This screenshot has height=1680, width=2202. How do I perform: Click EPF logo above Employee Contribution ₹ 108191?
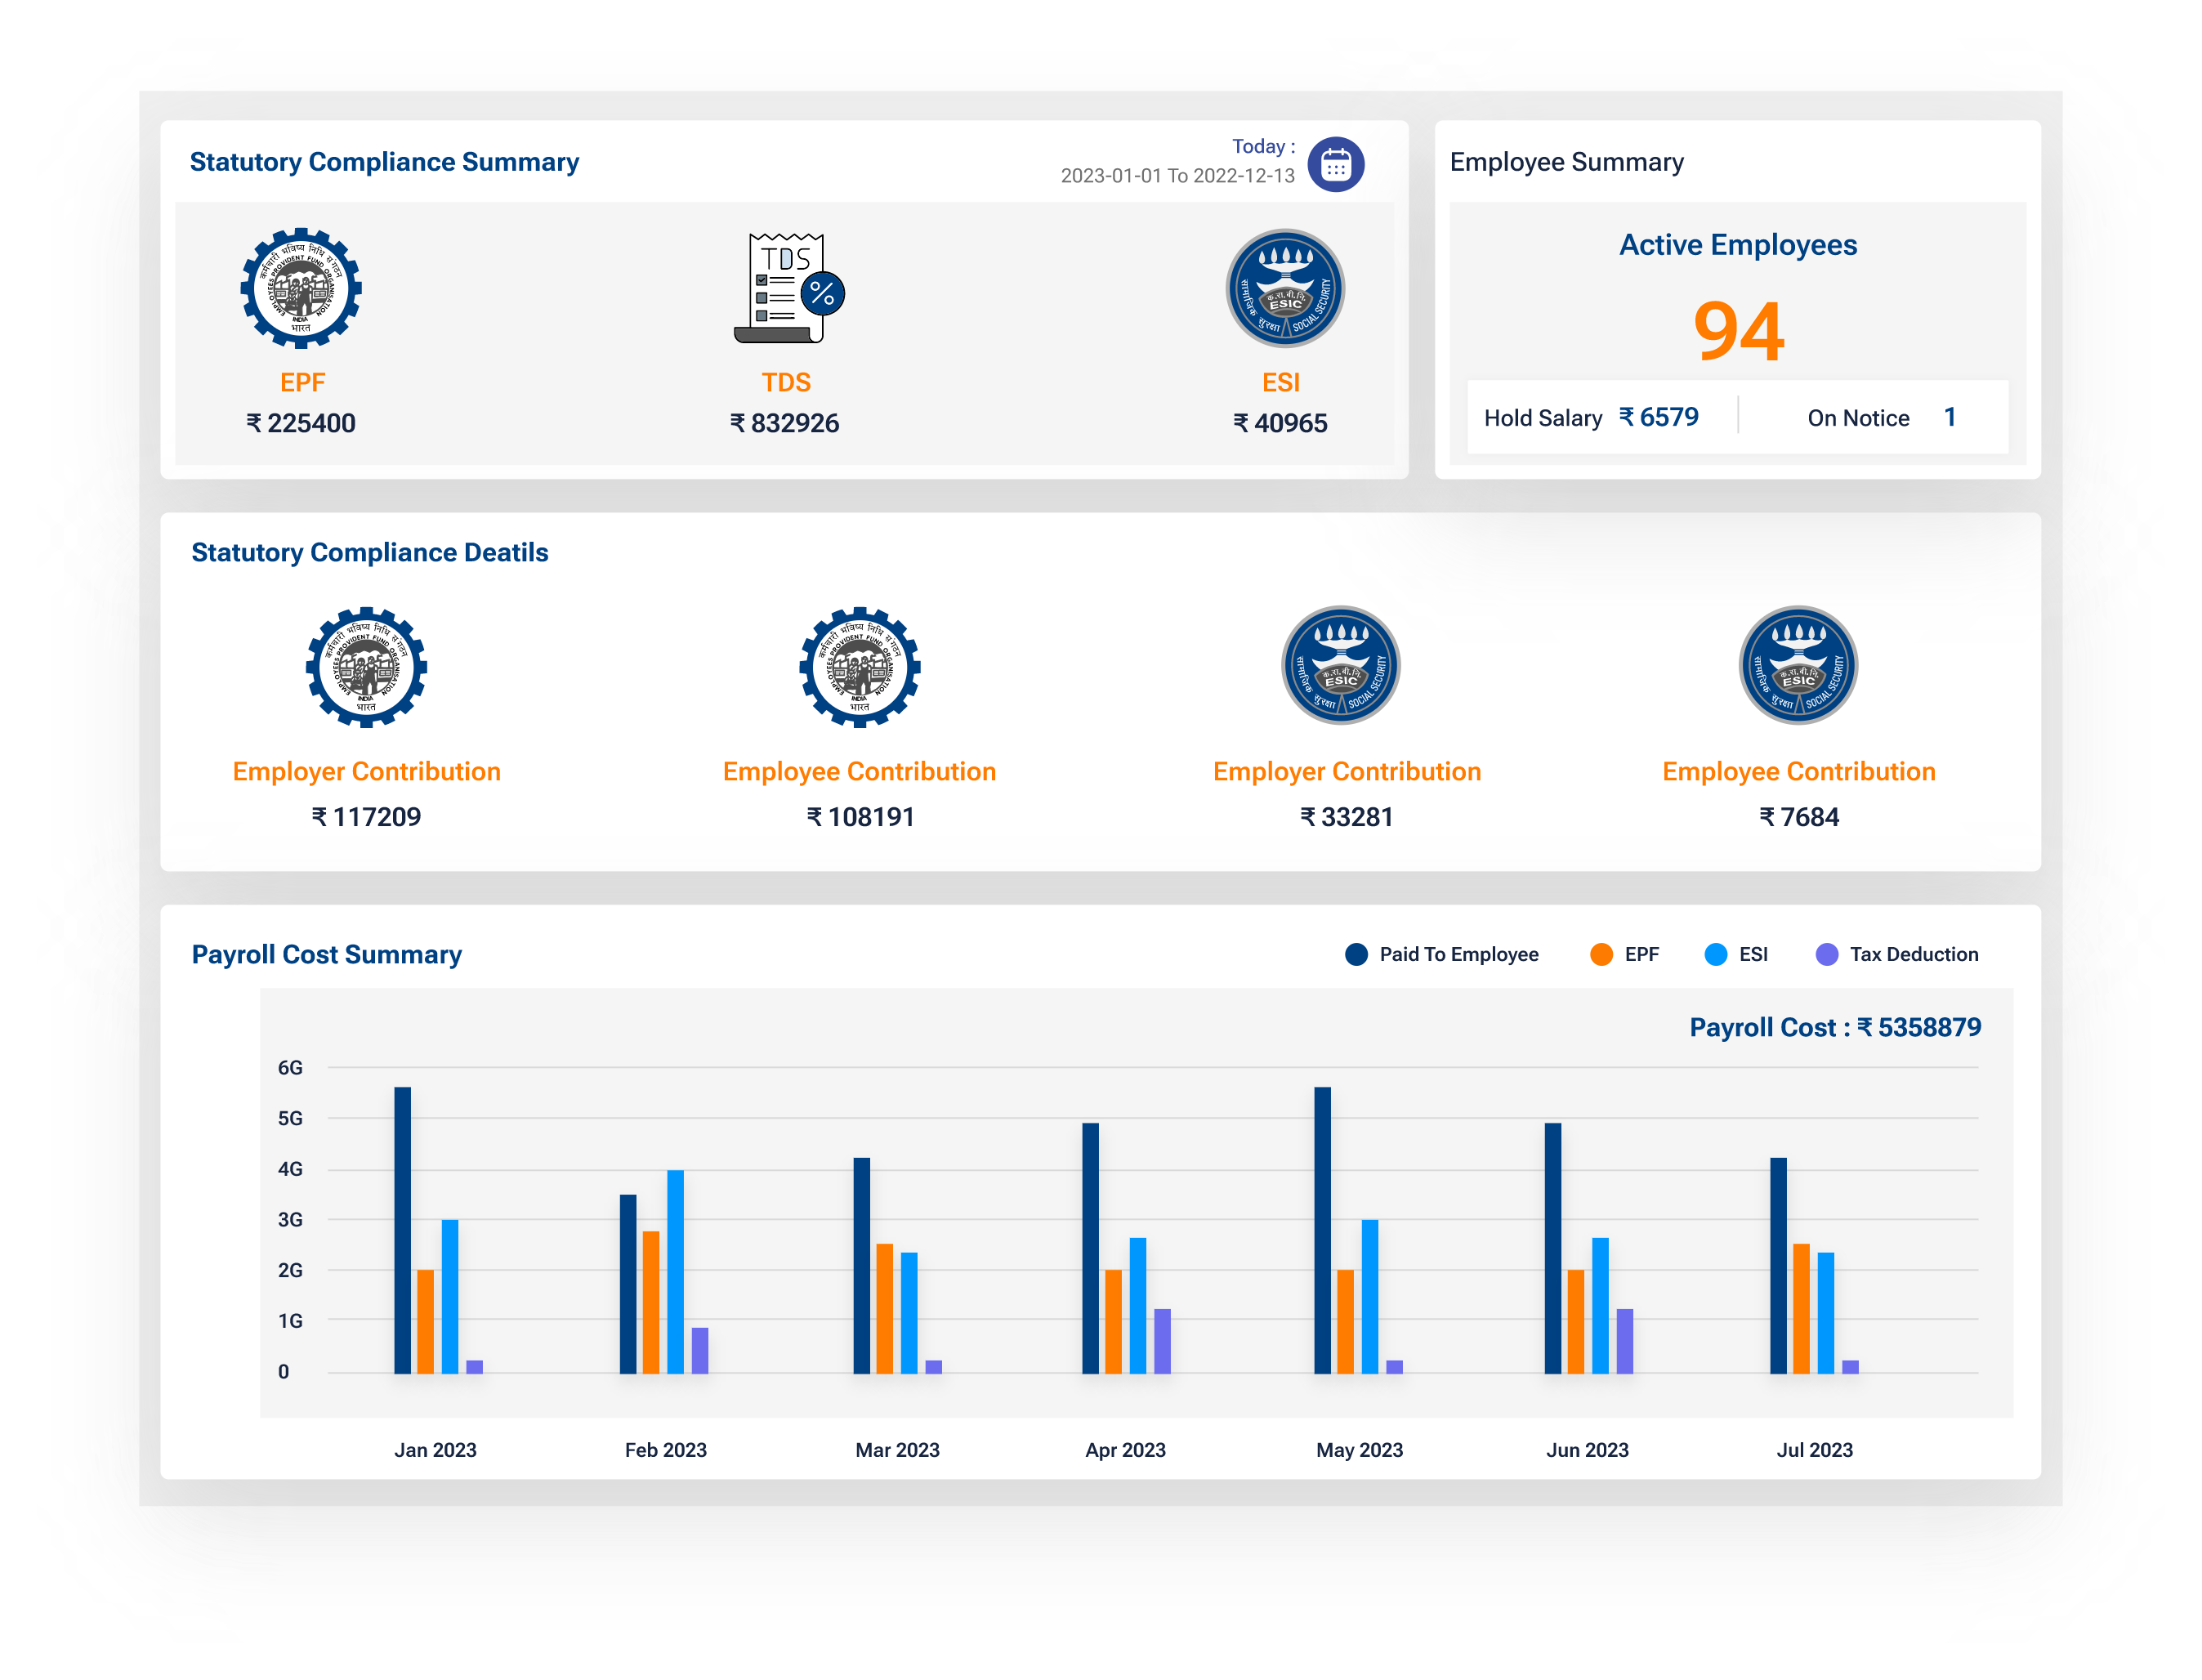(x=859, y=666)
